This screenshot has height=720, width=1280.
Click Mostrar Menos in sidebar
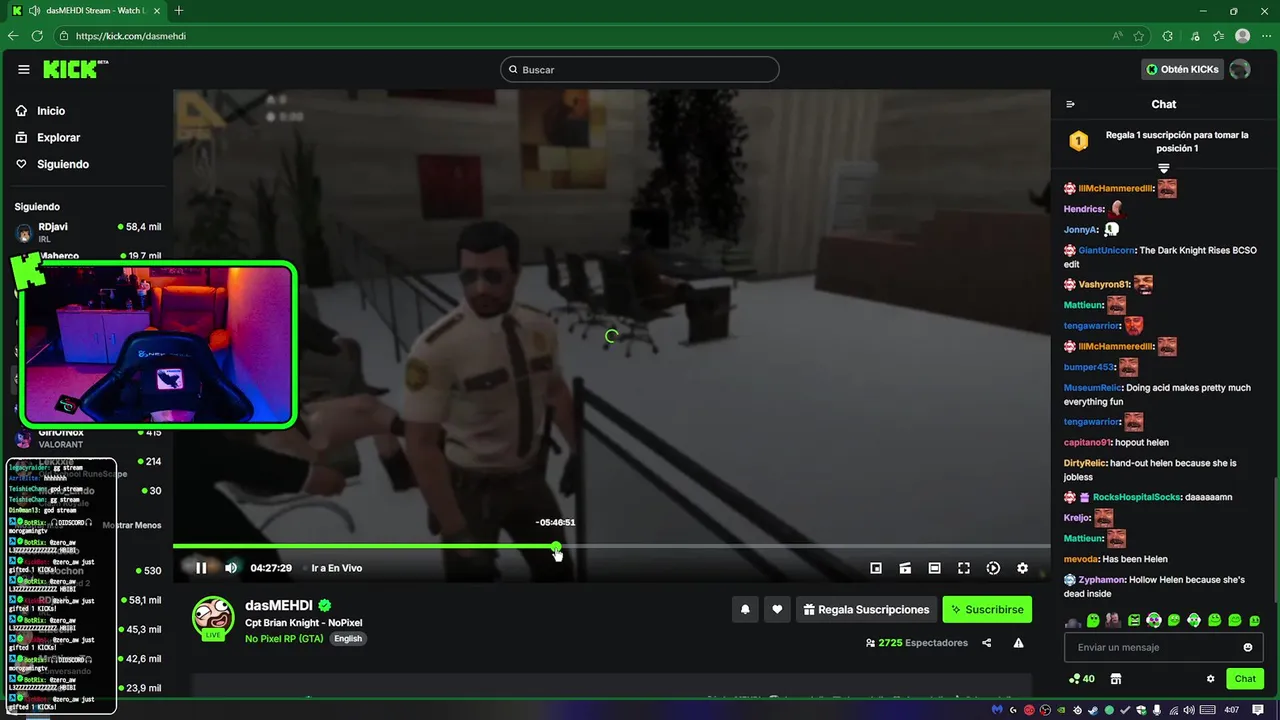coord(132,525)
